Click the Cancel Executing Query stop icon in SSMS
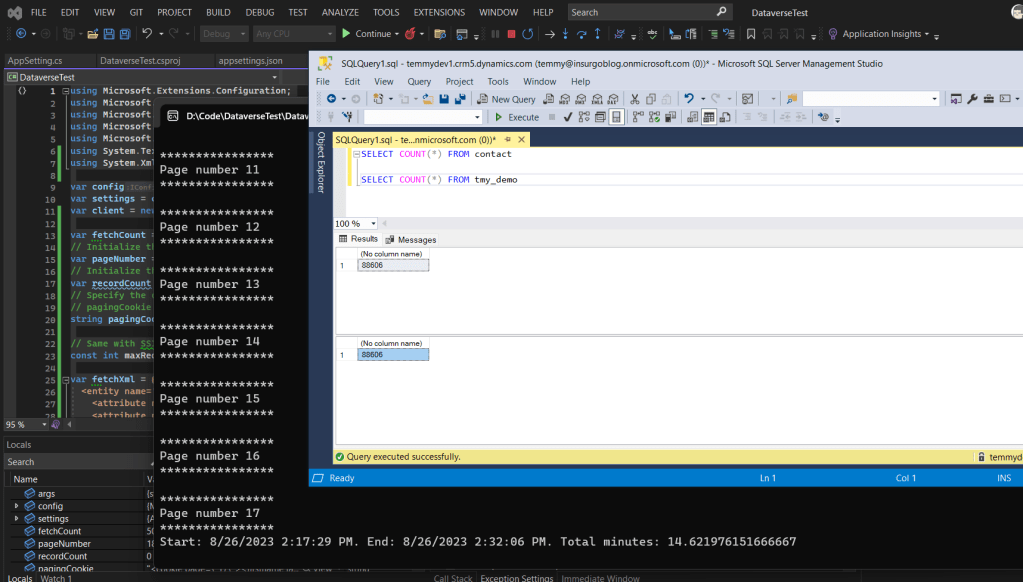This screenshot has width=1023, height=582. click(552, 117)
